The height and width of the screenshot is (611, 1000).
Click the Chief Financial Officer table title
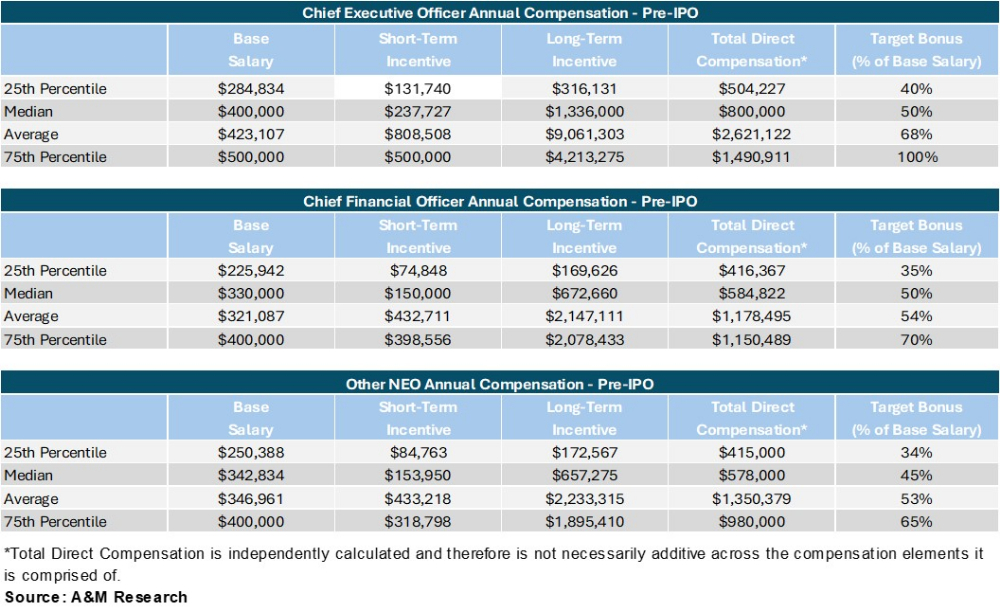(500, 201)
